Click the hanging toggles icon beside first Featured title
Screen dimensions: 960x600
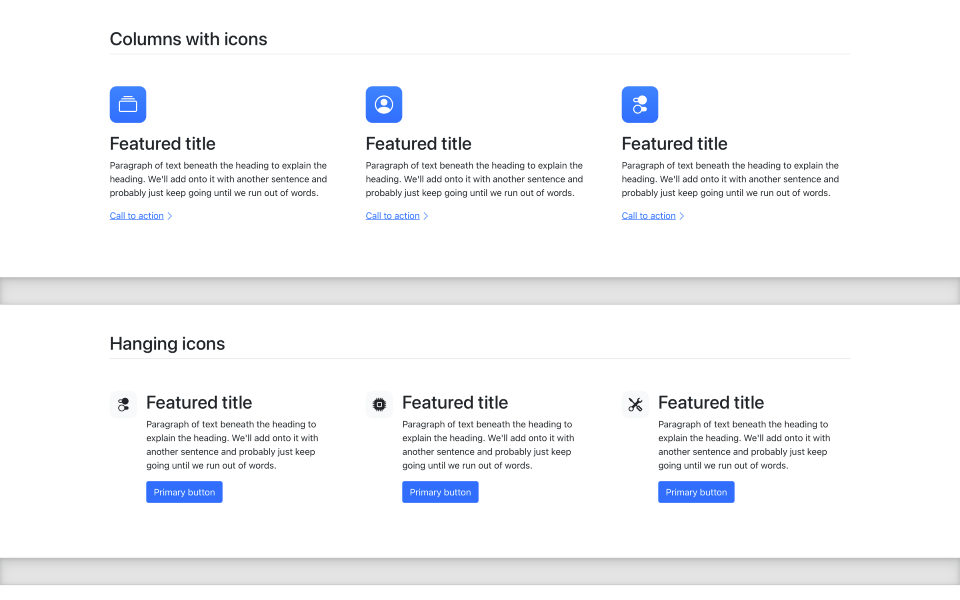point(123,404)
